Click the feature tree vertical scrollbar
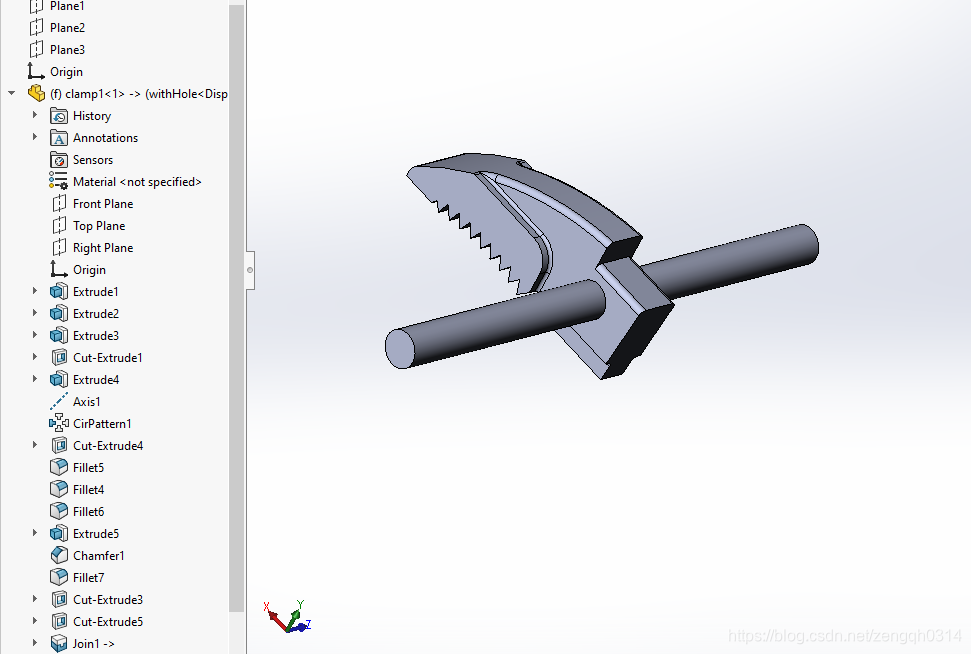 (236, 308)
